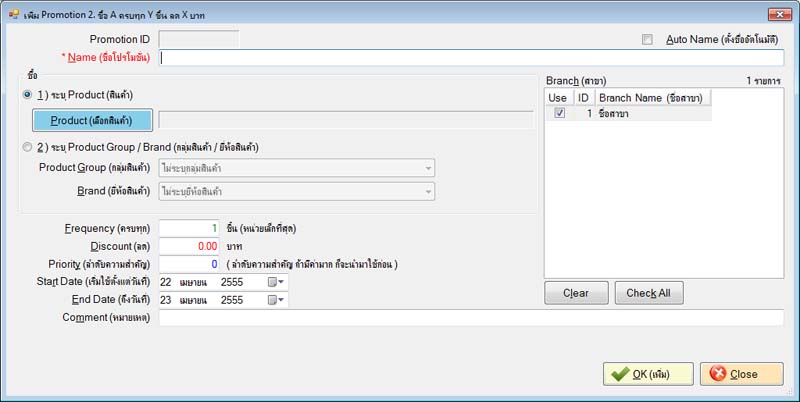Click the application icon in title bar
The width and height of the screenshot is (800, 402).
click(x=13, y=14)
